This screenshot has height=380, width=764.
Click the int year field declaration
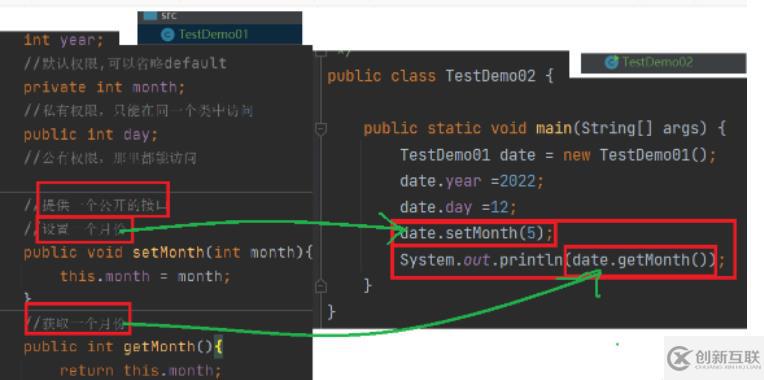tap(64, 40)
